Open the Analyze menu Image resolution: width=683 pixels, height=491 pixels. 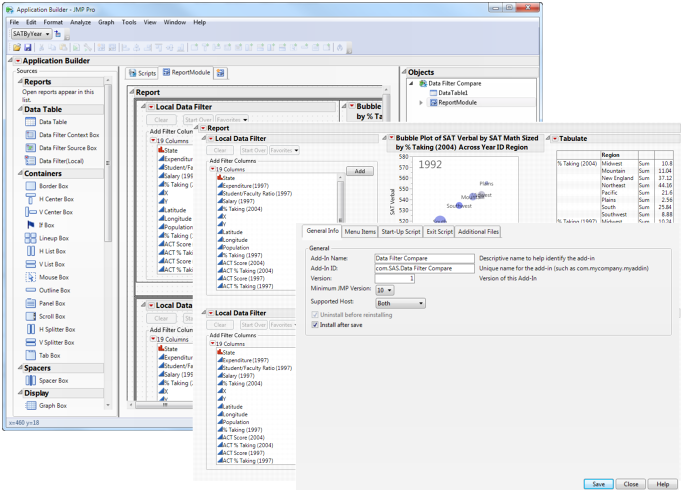coord(80,21)
